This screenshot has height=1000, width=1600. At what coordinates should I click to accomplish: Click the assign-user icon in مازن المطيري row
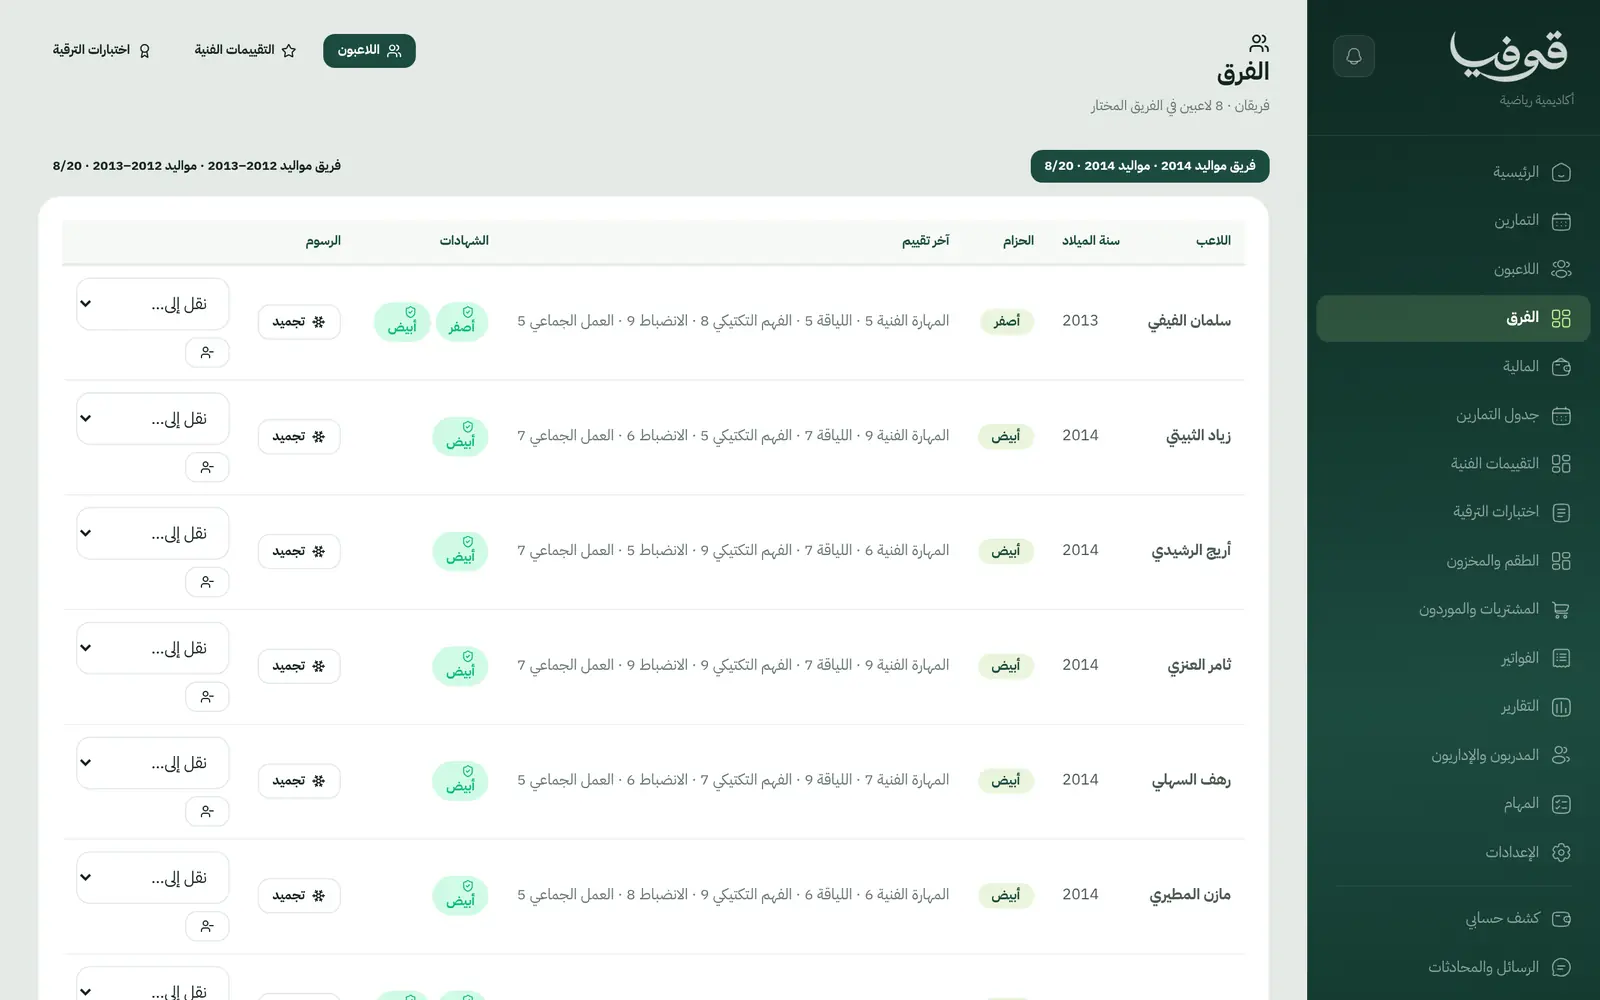pos(207,926)
